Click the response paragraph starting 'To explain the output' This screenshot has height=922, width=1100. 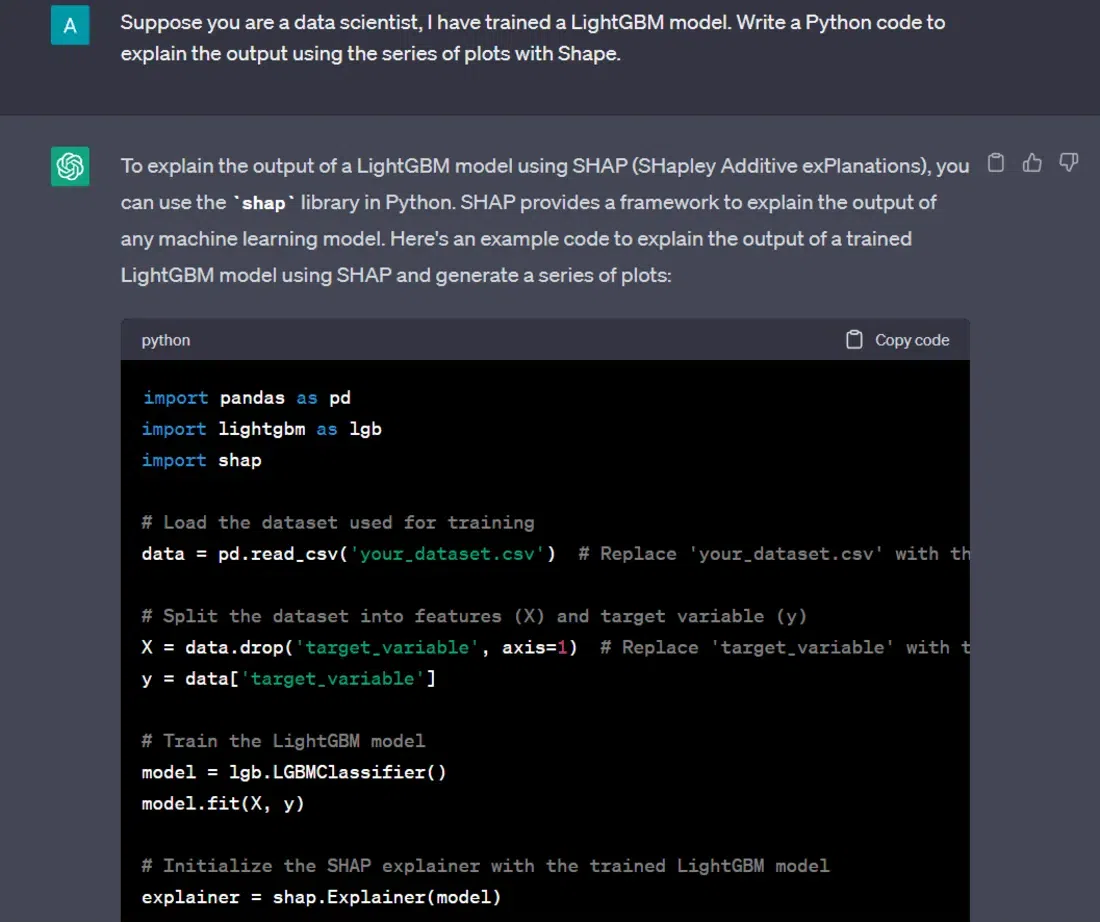point(544,220)
